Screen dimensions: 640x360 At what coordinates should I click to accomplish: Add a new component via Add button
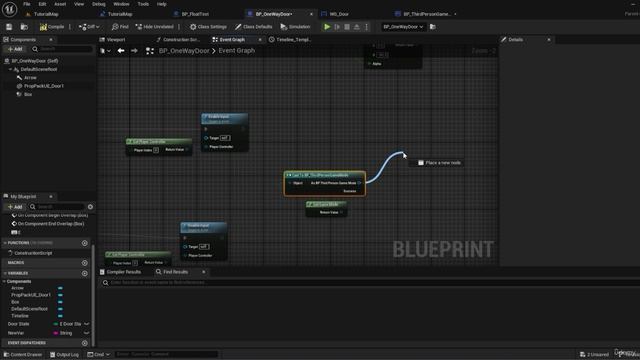15,49
